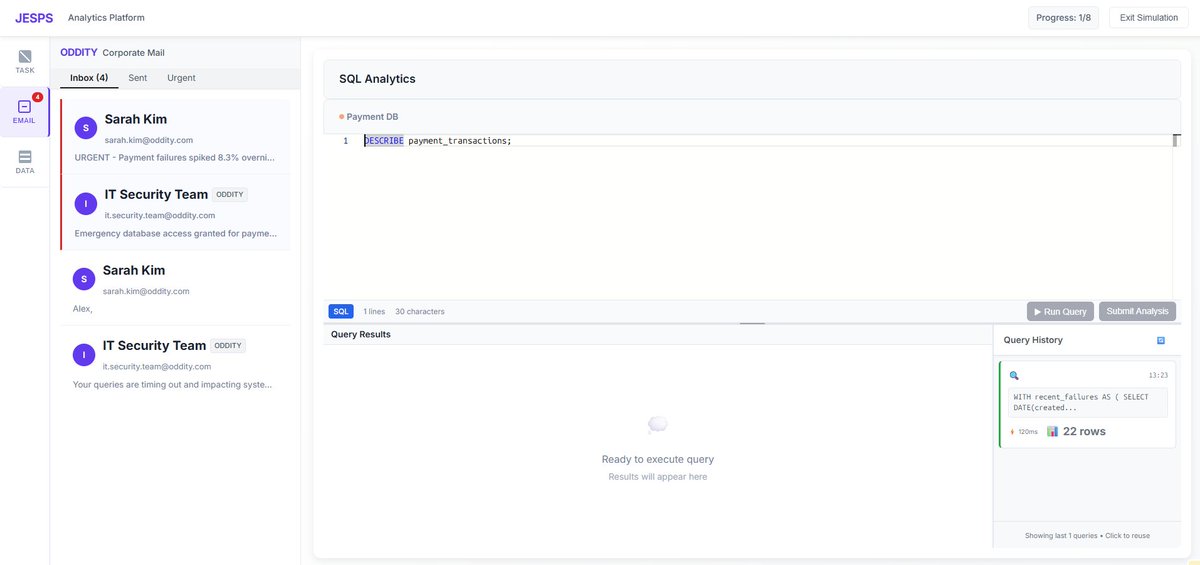Run the SQL query
Viewport: 1200px width, 565px height.
1060,311
